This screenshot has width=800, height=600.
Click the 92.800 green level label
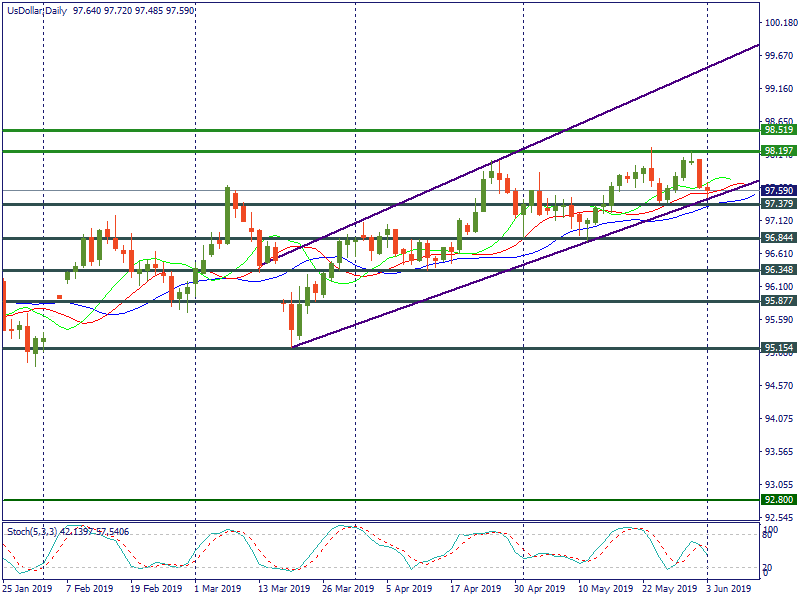tap(778, 499)
